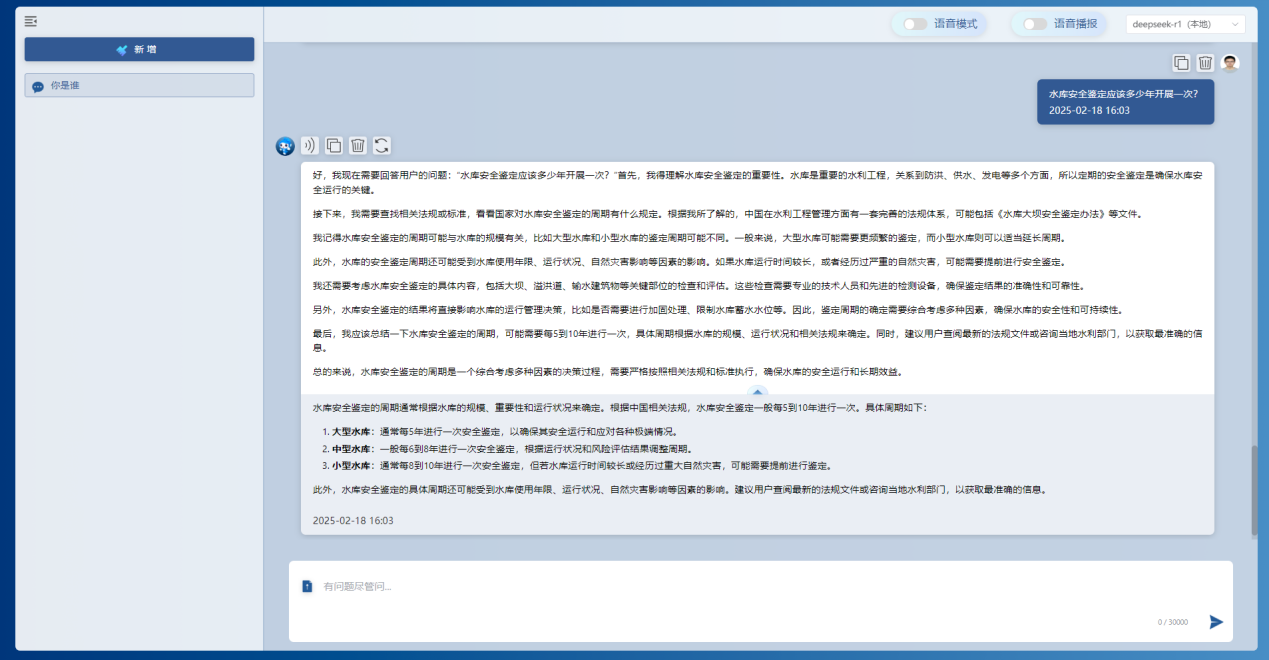Copy the AI response
Viewport: 1269px width, 660px height.
334,146
